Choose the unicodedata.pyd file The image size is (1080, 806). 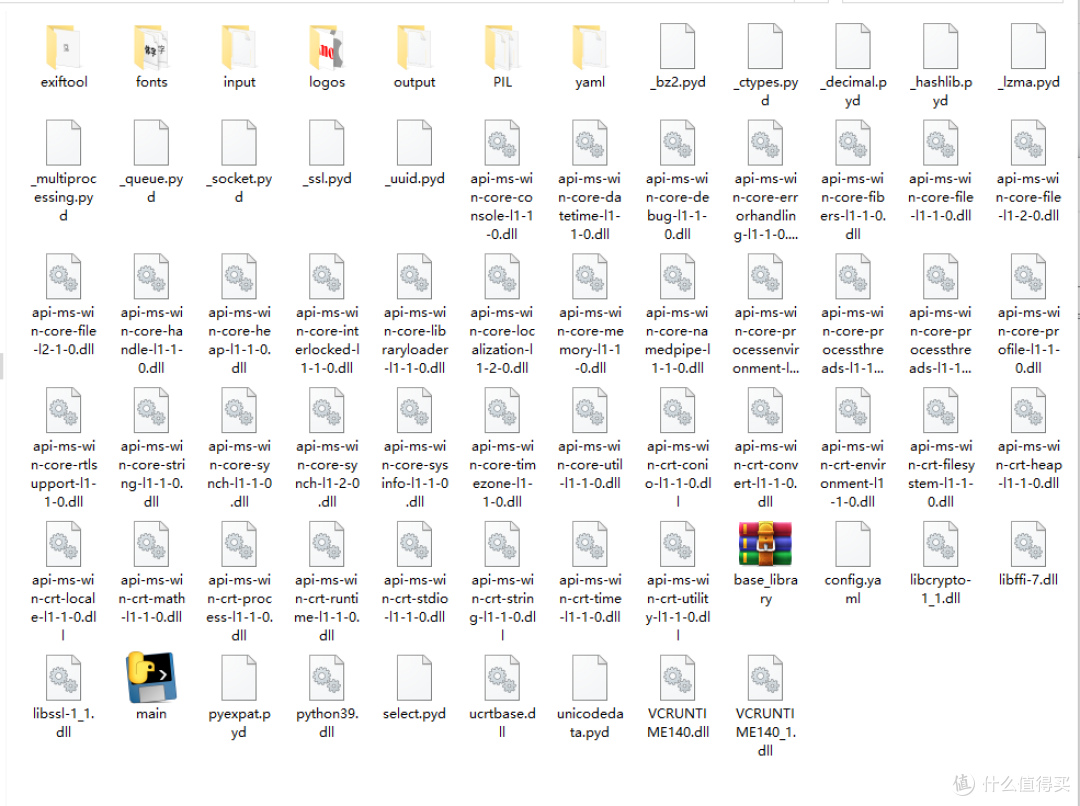(x=590, y=678)
